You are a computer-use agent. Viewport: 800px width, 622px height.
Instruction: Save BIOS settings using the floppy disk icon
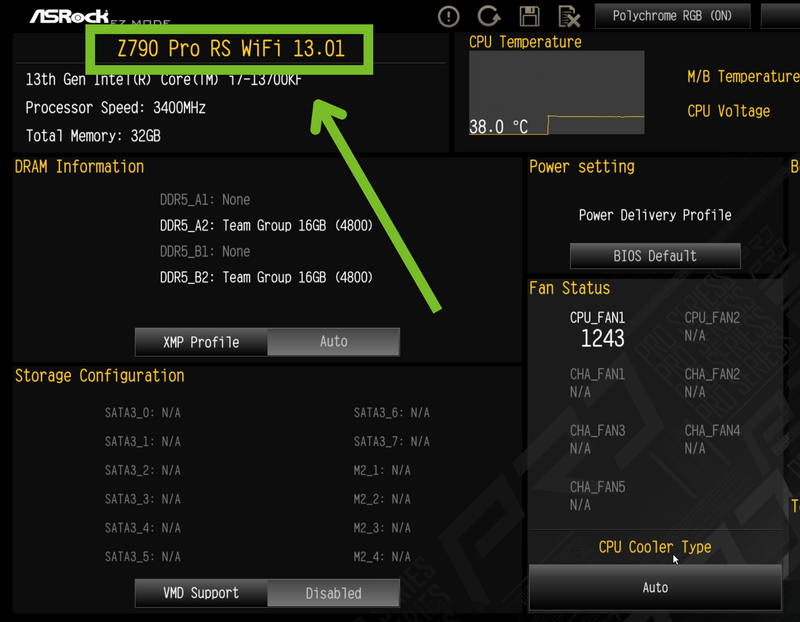click(529, 16)
